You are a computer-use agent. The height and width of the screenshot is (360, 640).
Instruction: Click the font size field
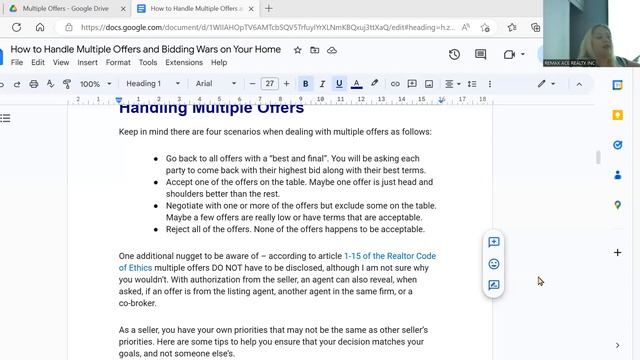click(269, 84)
